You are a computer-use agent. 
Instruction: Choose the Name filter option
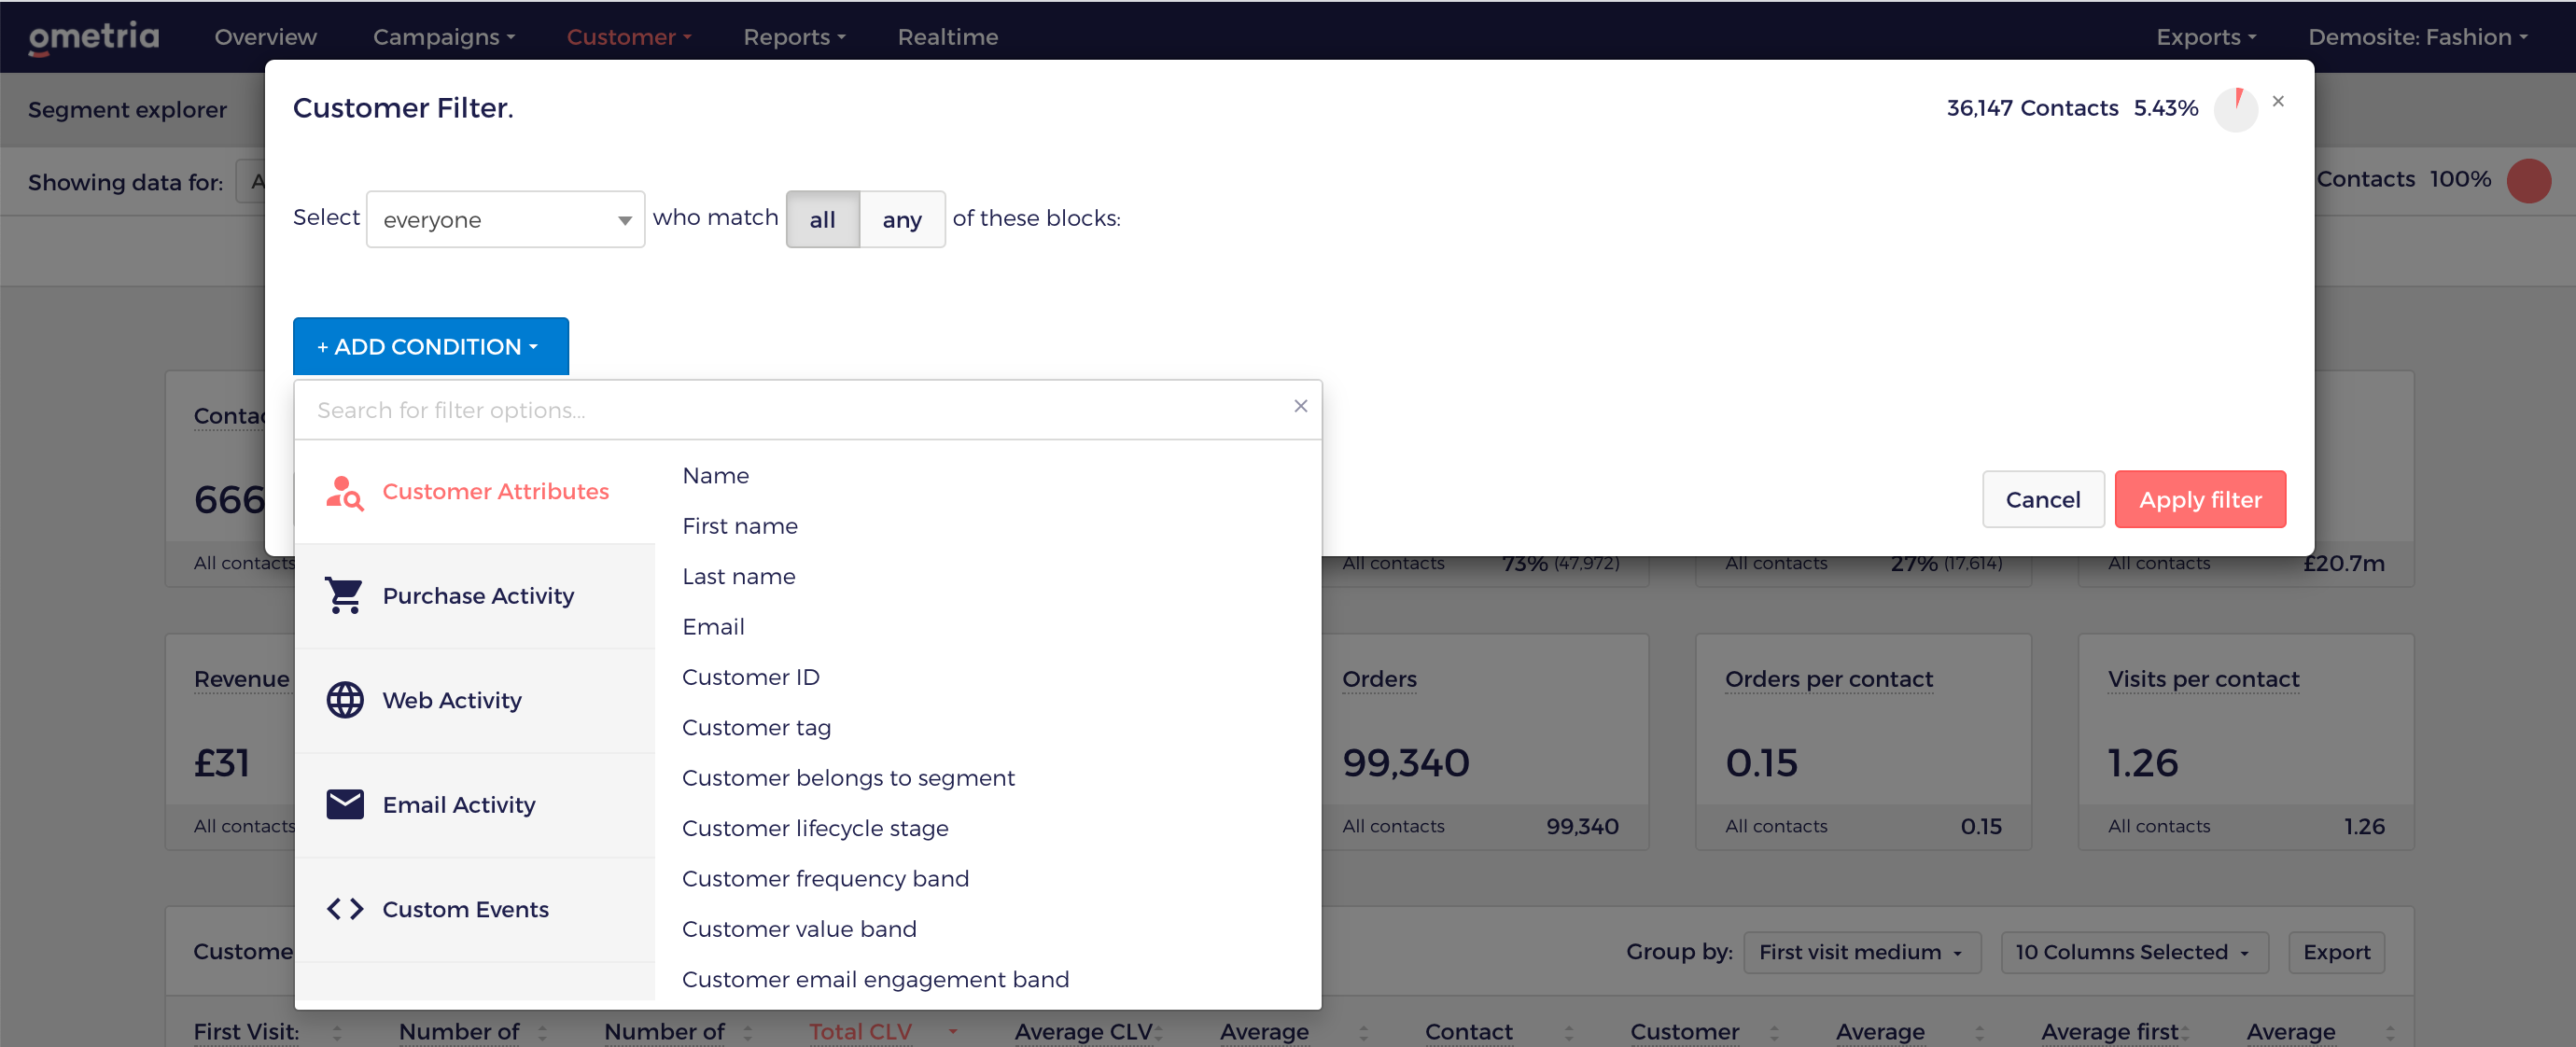click(x=715, y=476)
